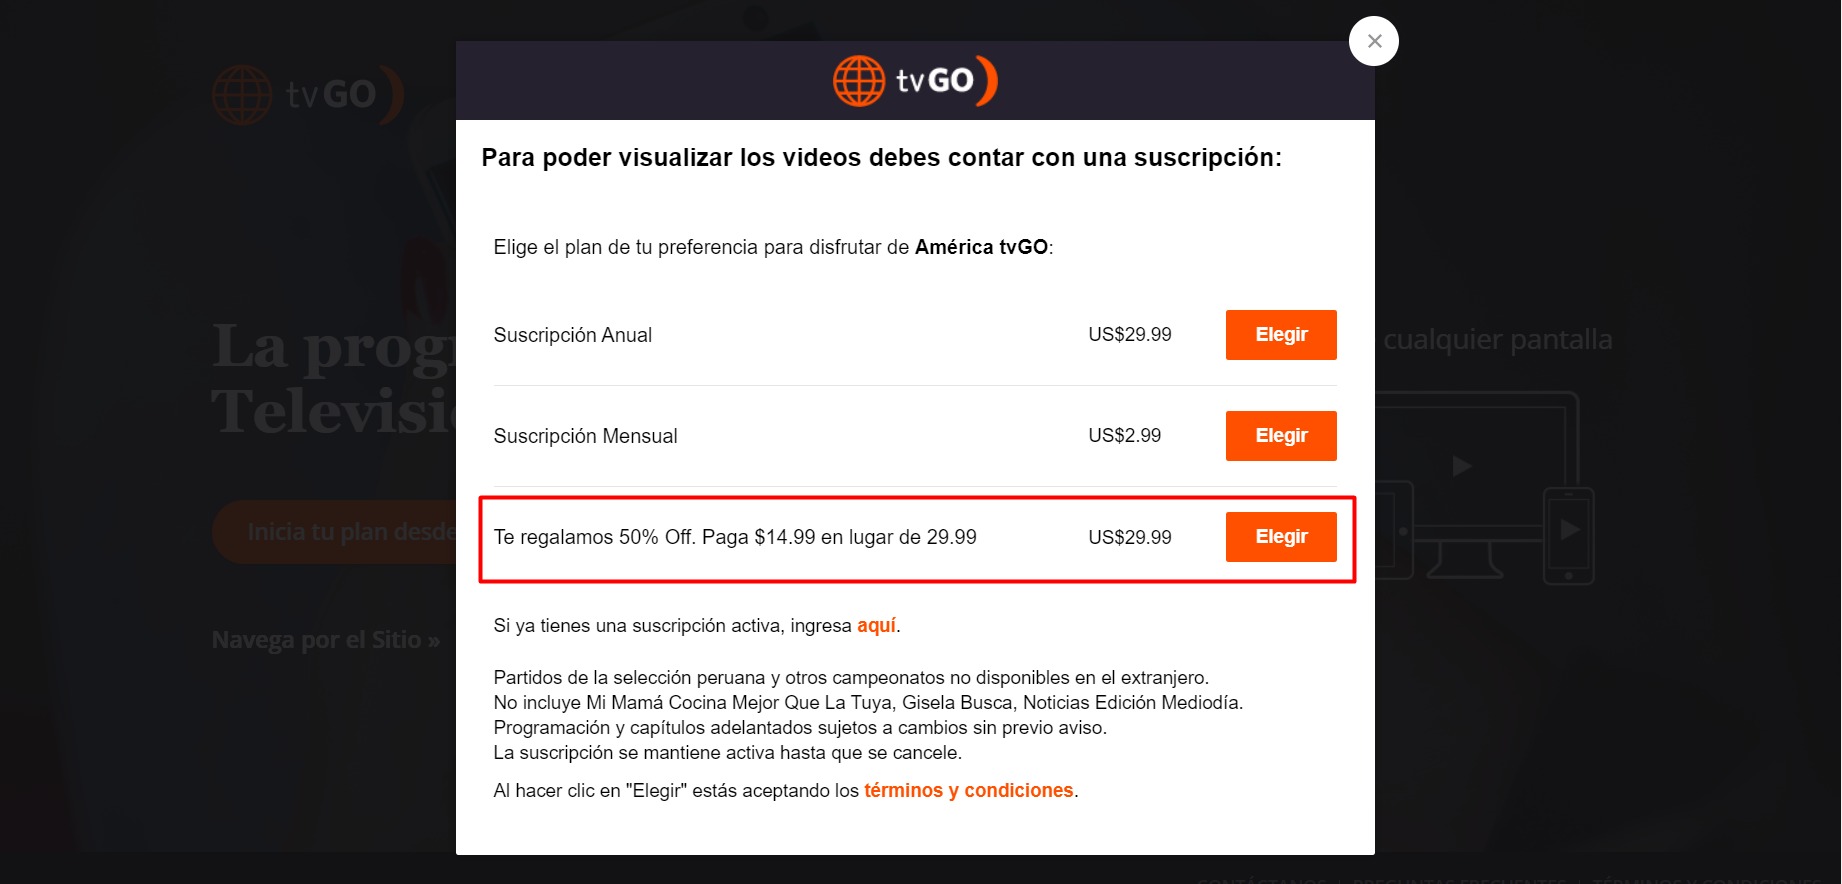Click the Suscripción Mensual label
Screen dimensions: 1842x884
pos(585,436)
